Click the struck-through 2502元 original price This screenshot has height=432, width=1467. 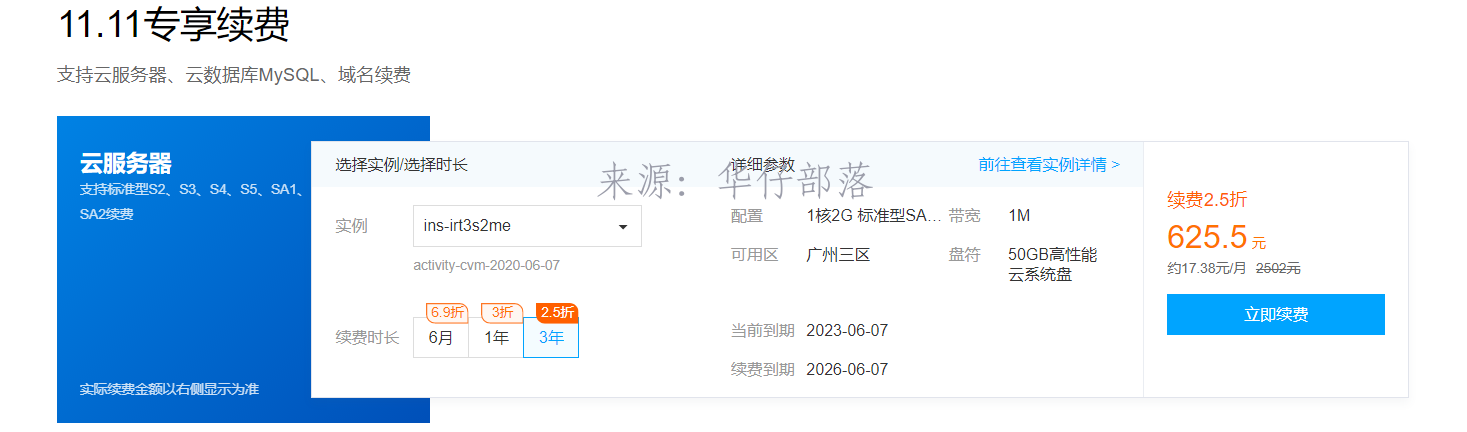click(x=1278, y=269)
